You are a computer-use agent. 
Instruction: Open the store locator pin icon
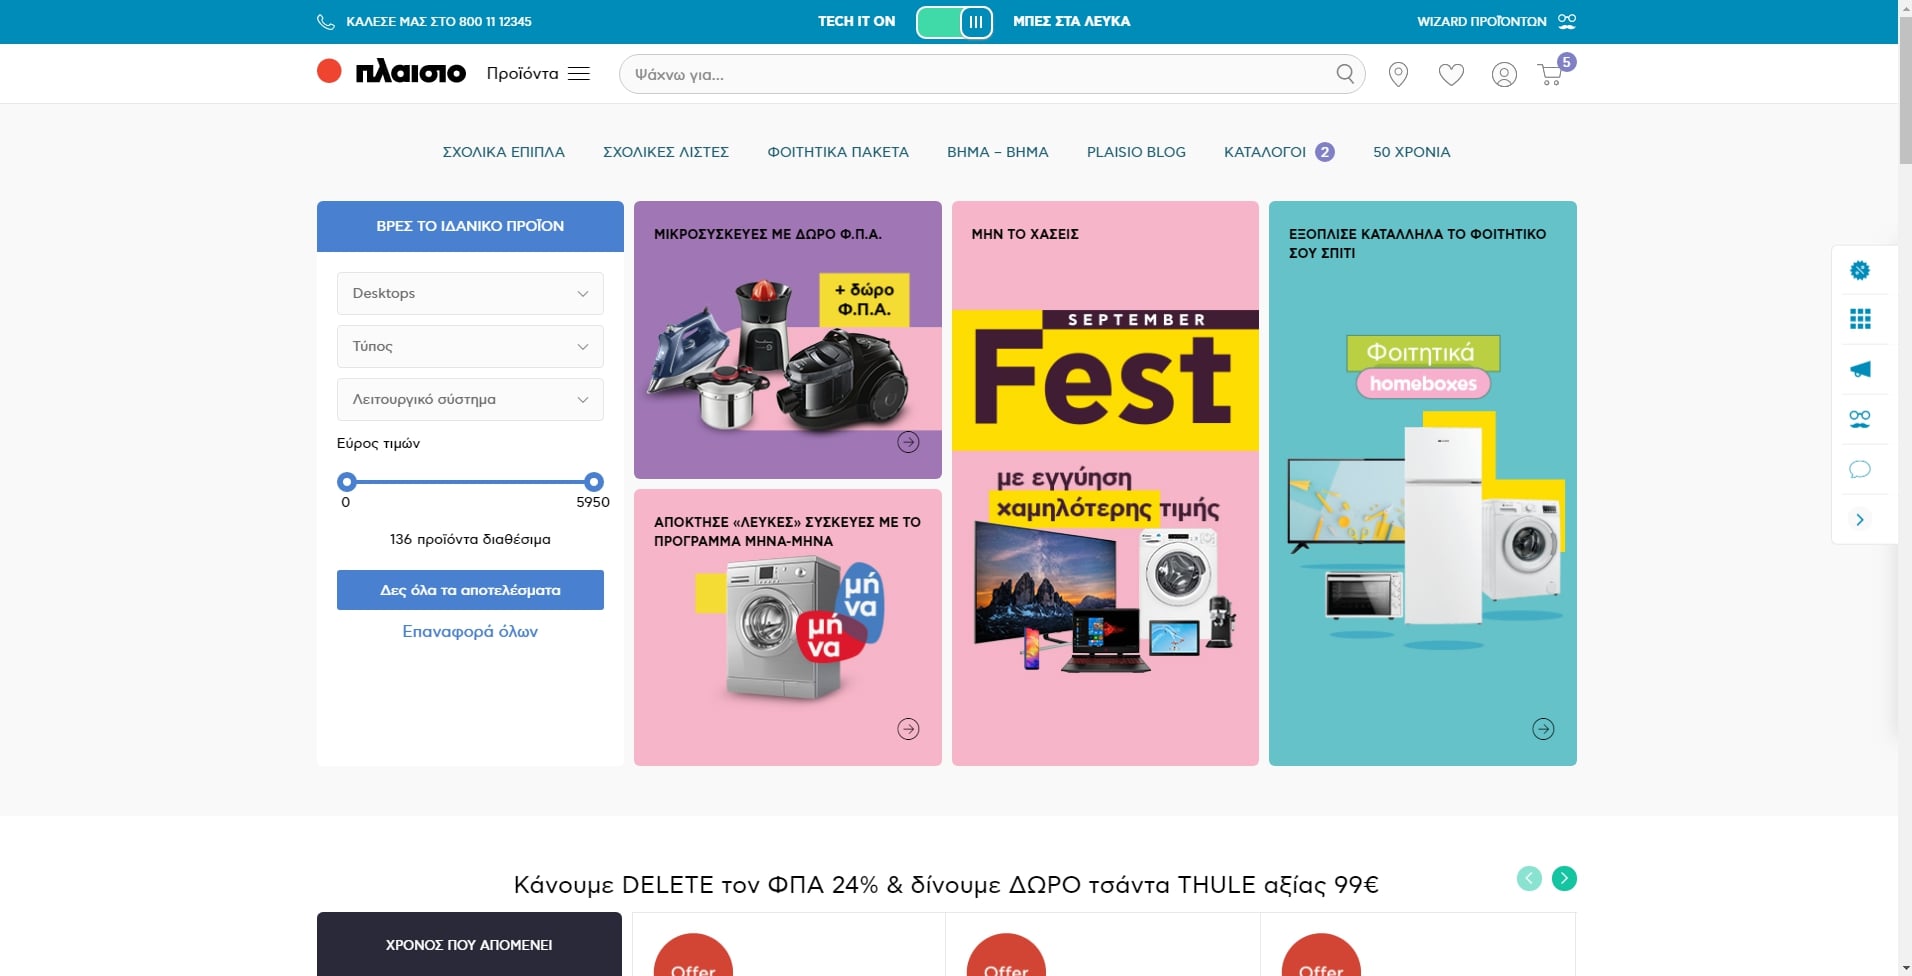click(x=1398, y=74)
